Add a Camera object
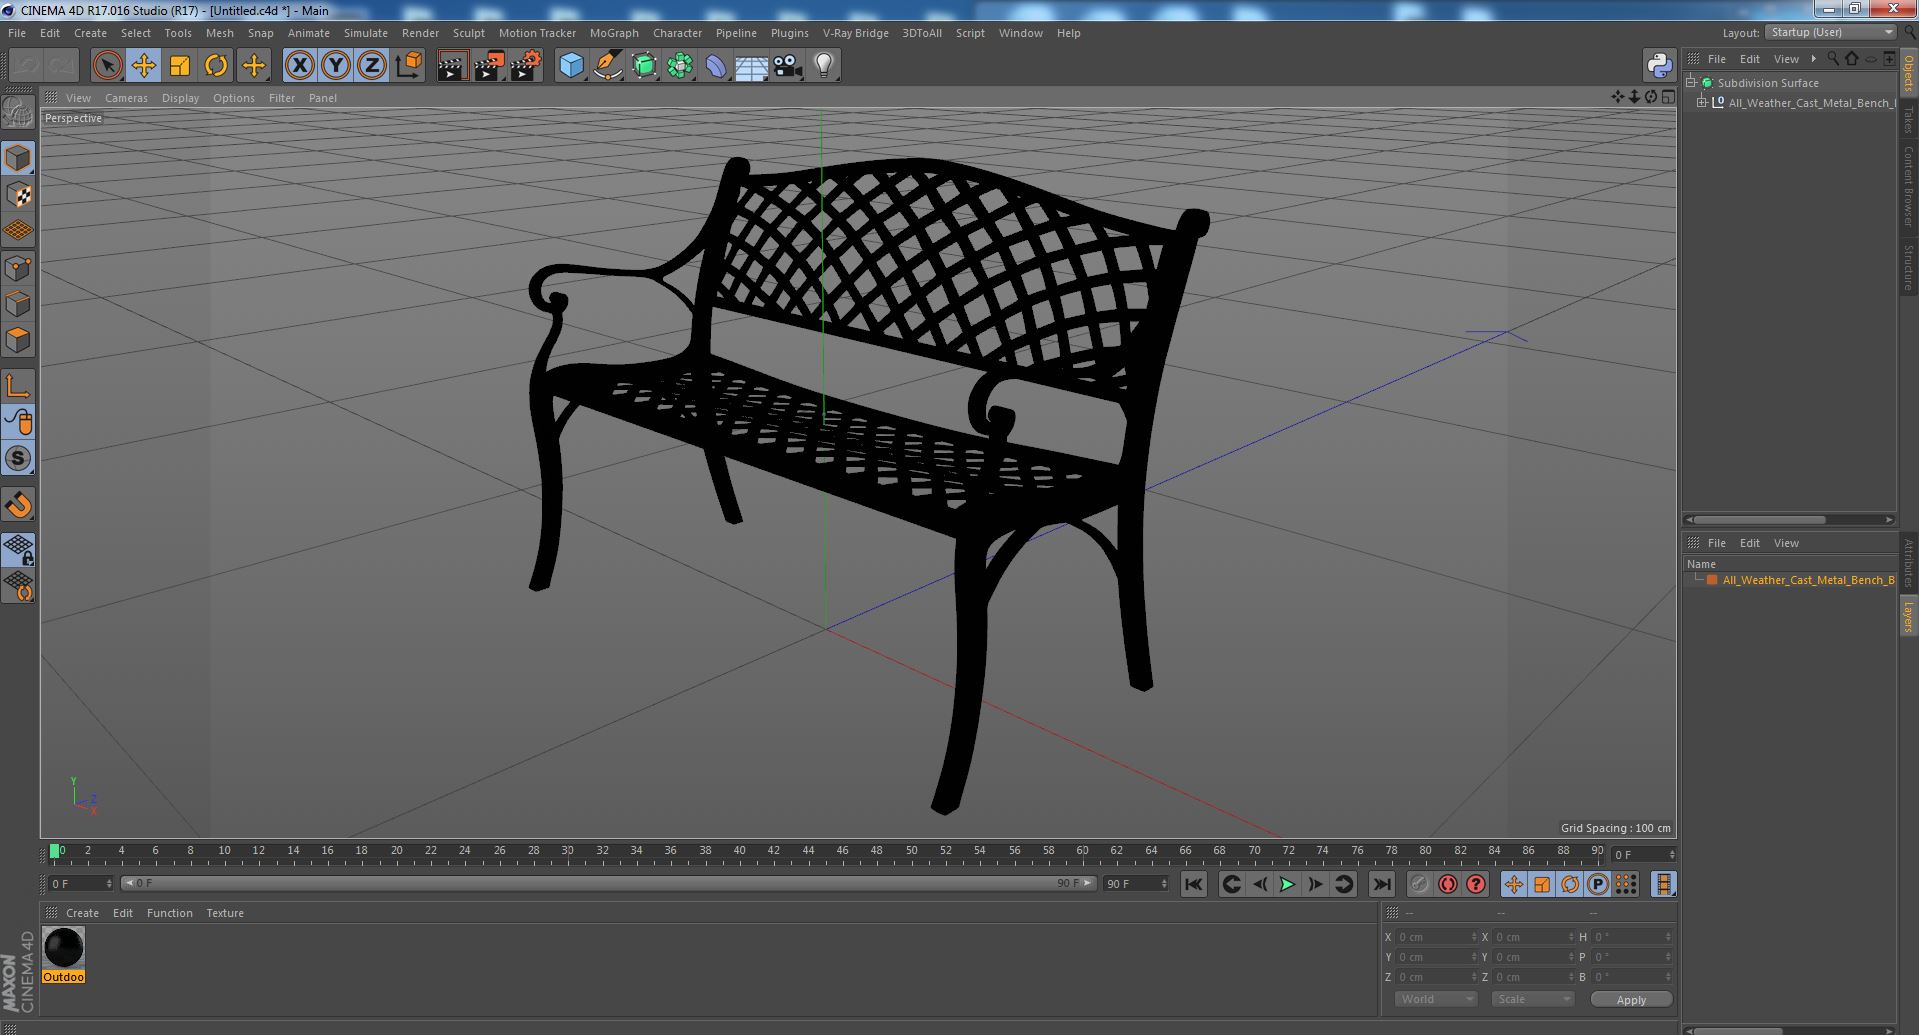Viewport: 1919px width, 1035px height. click(788, 66)
